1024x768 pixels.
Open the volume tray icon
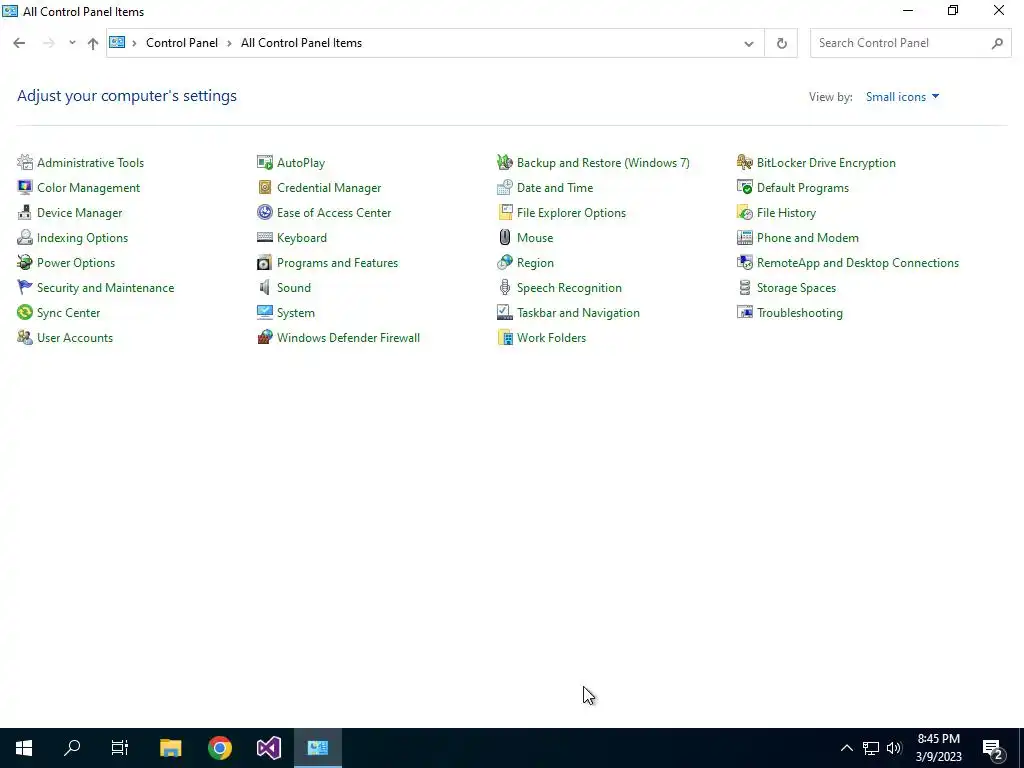pyautogui.click(x=894, y=748)
